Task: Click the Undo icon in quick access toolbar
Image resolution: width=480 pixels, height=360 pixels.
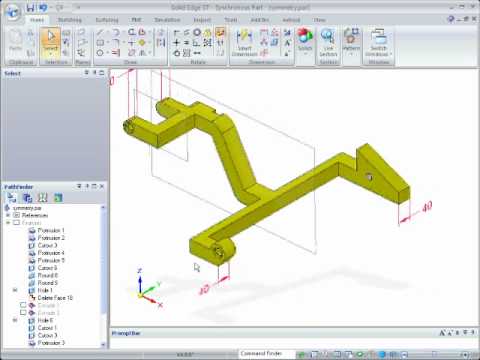Action: (x=43, y=7)
